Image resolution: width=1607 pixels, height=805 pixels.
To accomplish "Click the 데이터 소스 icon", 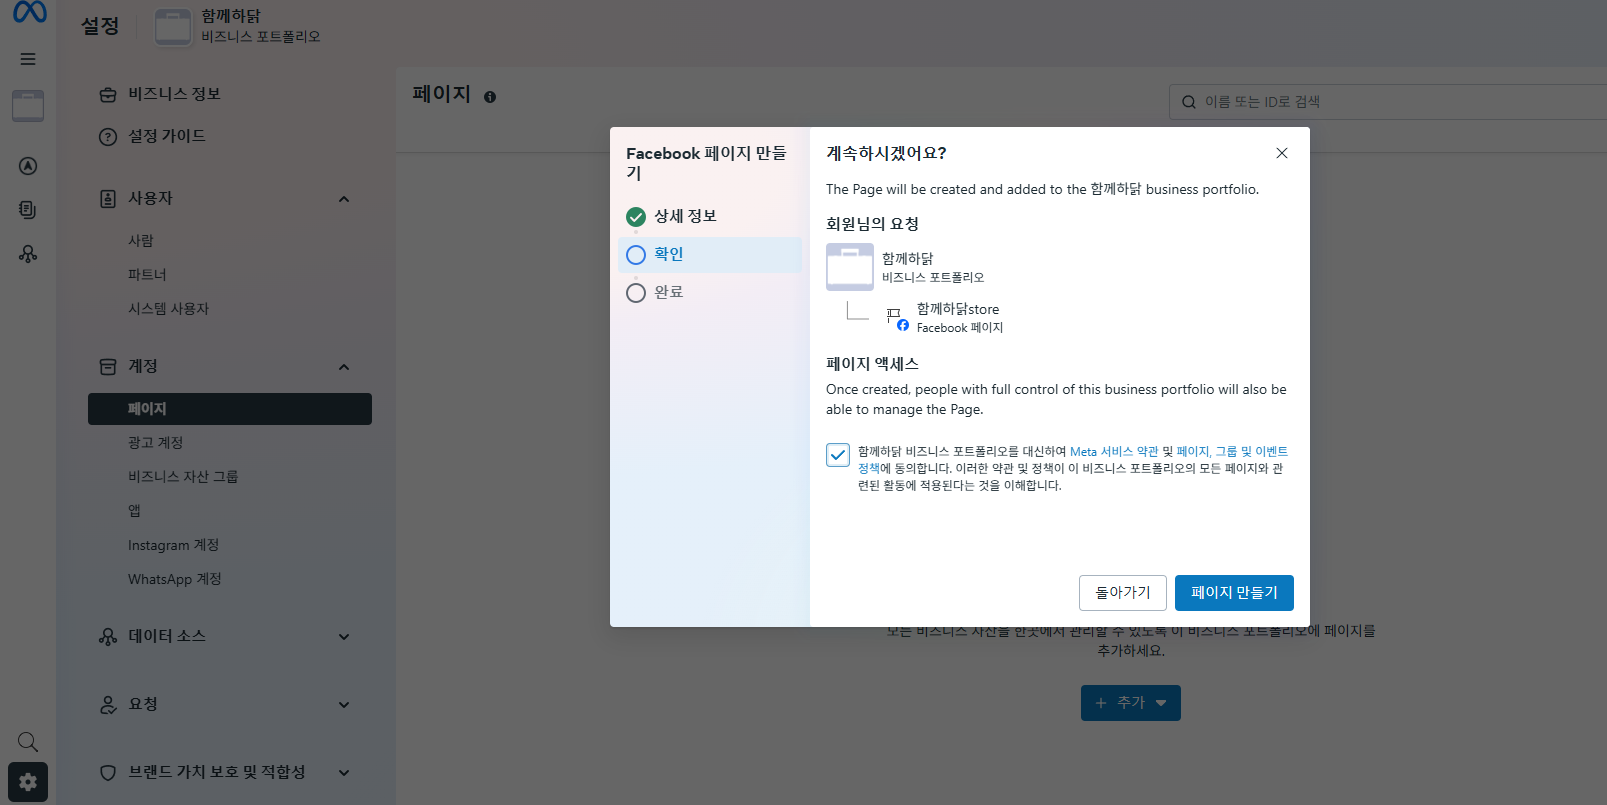I will coord(108,637).
